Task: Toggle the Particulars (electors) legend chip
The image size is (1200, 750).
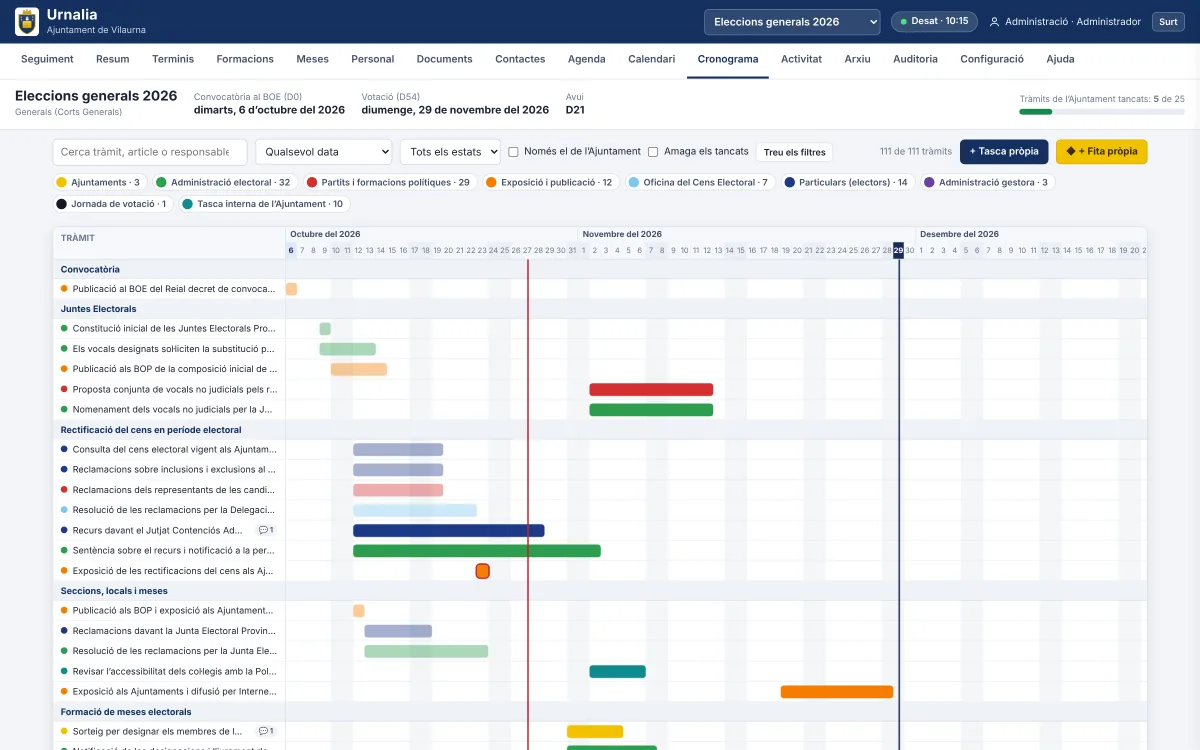Action: pos(846,182)
